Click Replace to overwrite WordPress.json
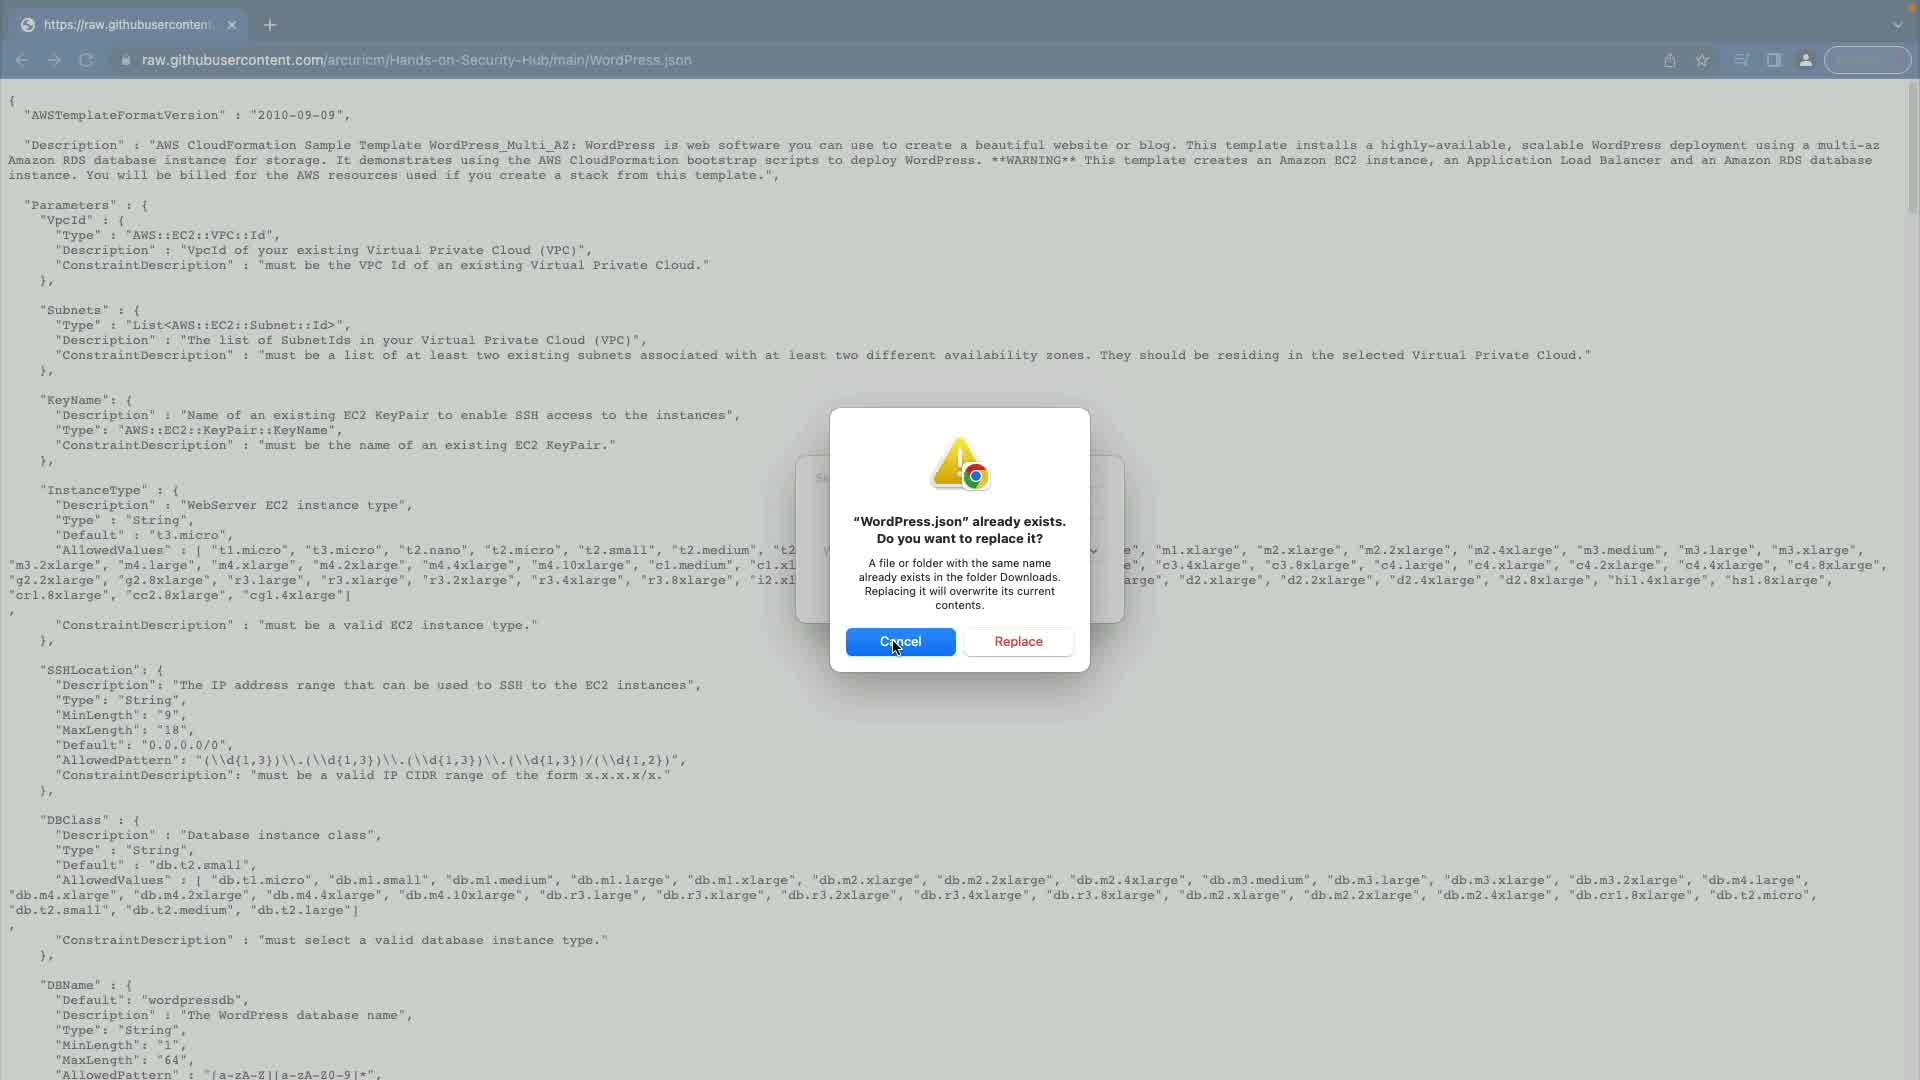This screenshot has height=1080, width=1920. 1018,642
